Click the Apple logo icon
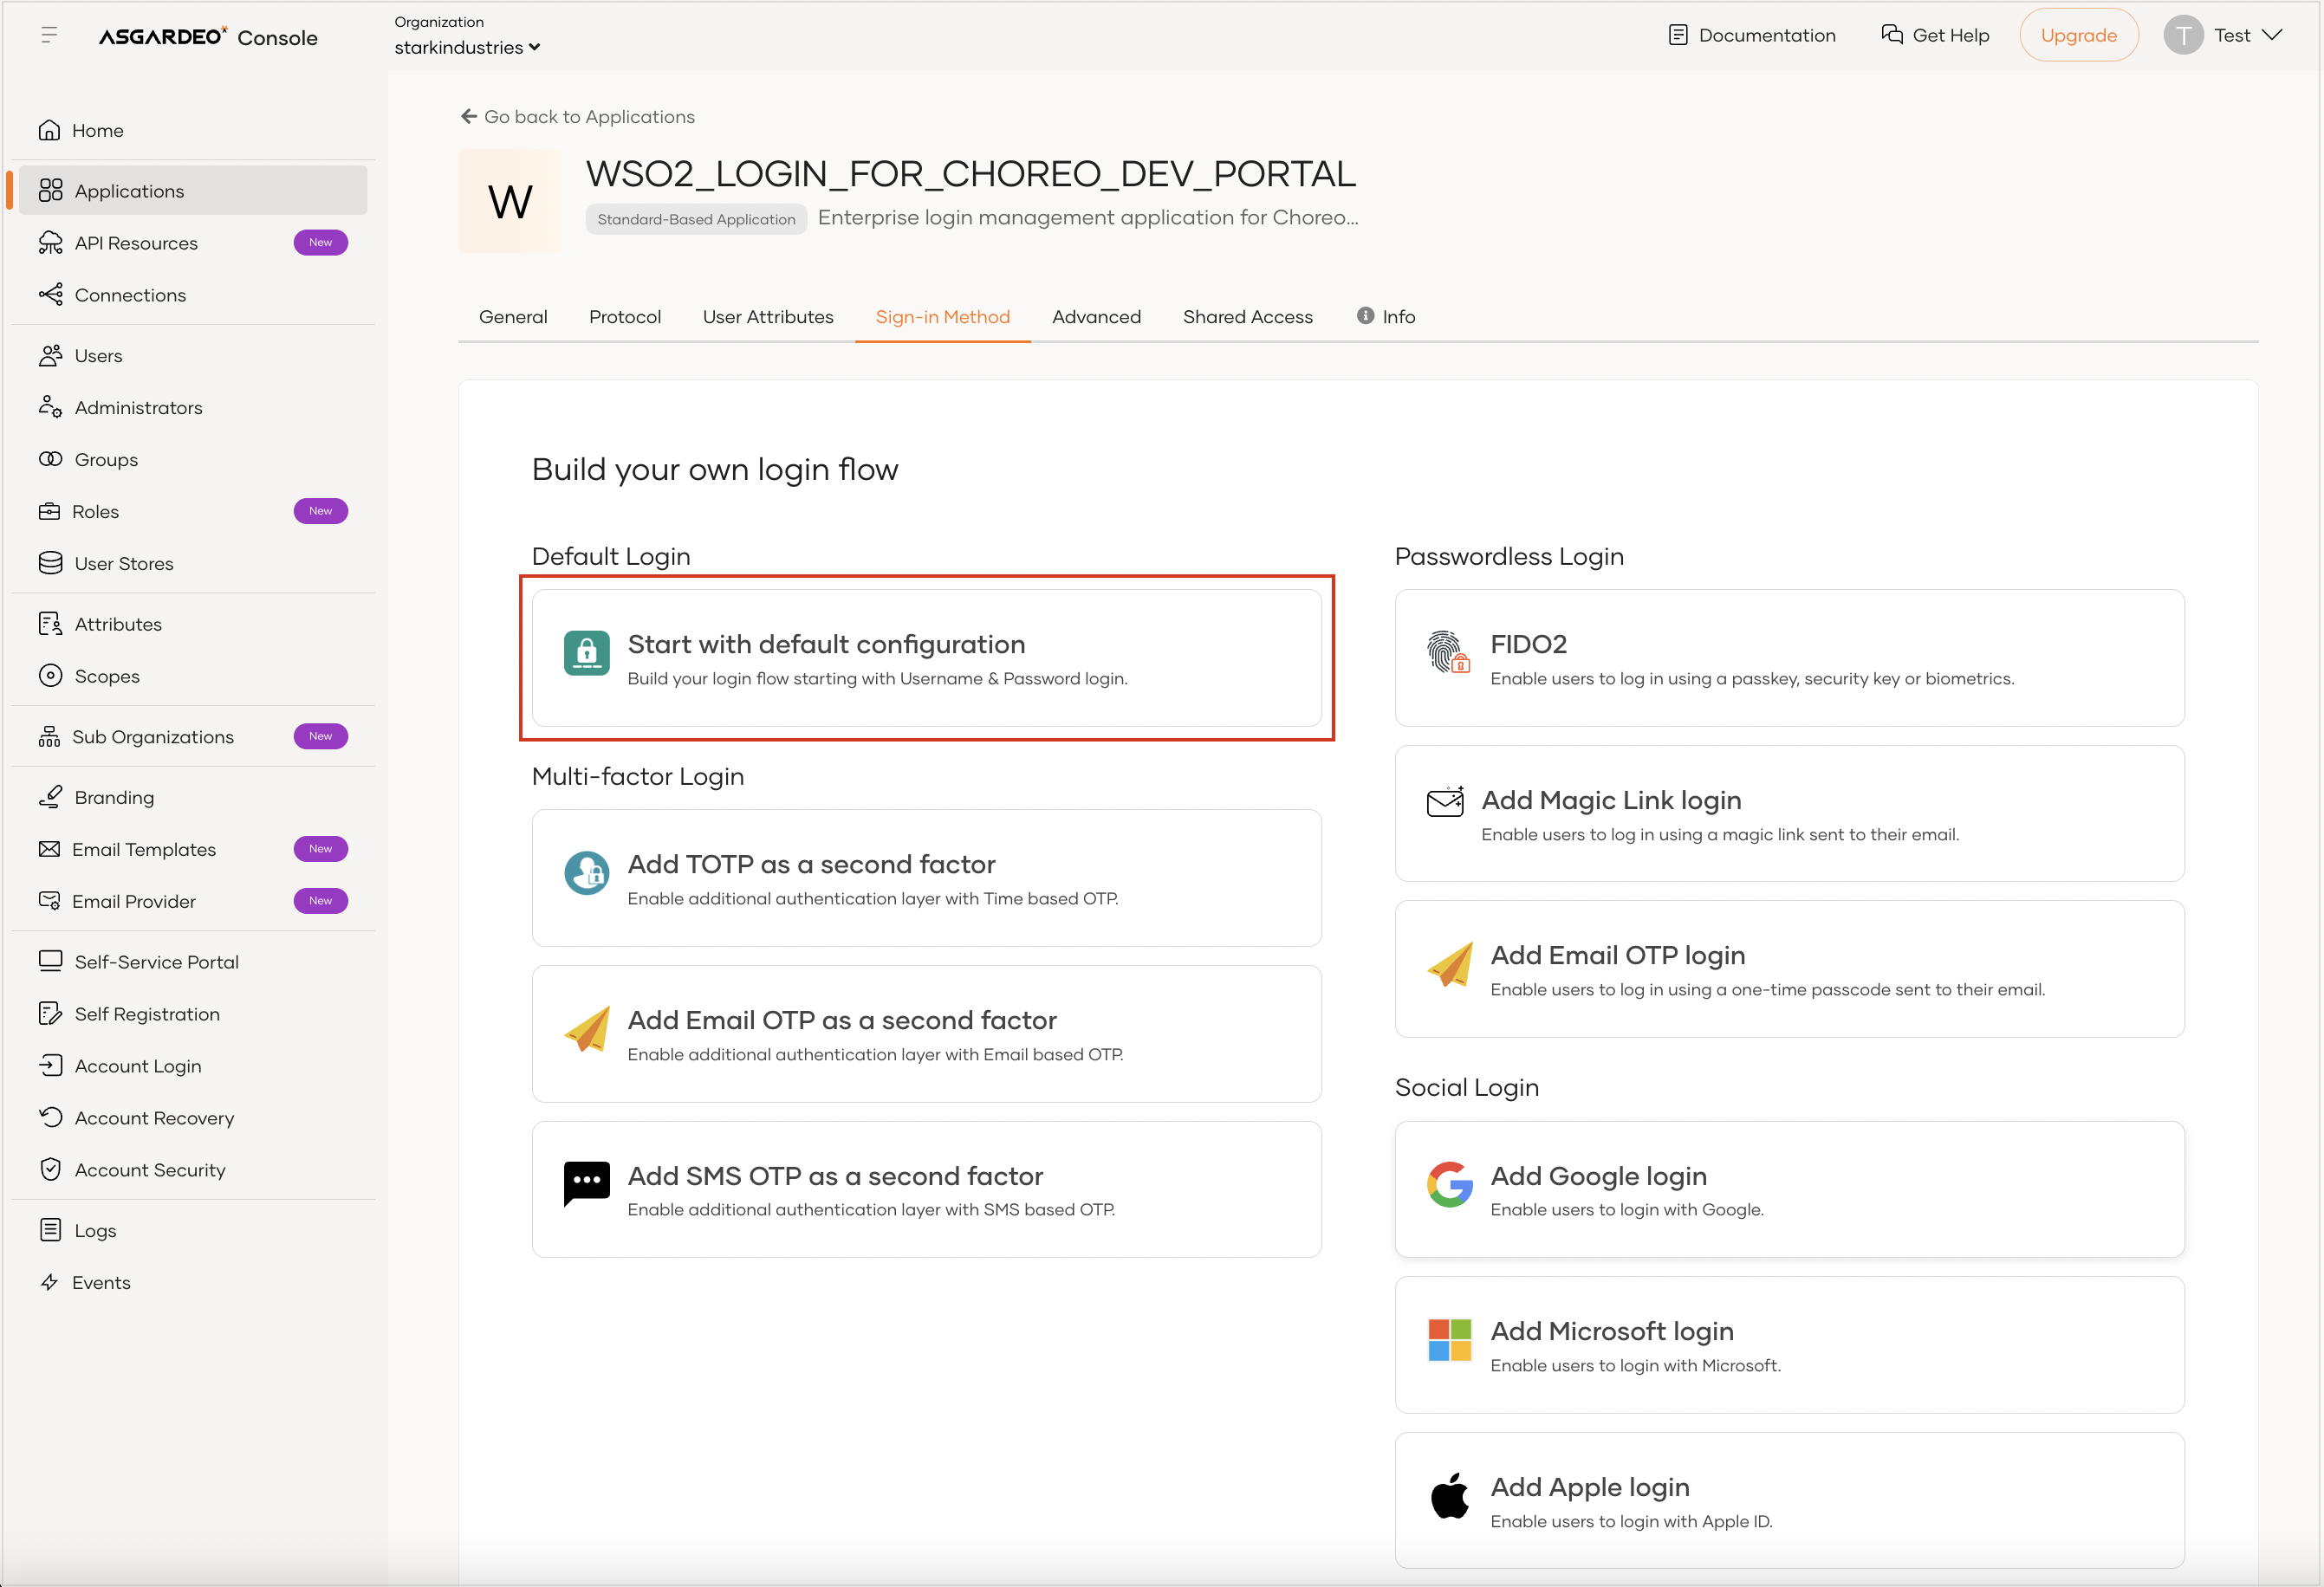The width and height of the screenshot is (2324, 1587). [x=1450, y=1496]
